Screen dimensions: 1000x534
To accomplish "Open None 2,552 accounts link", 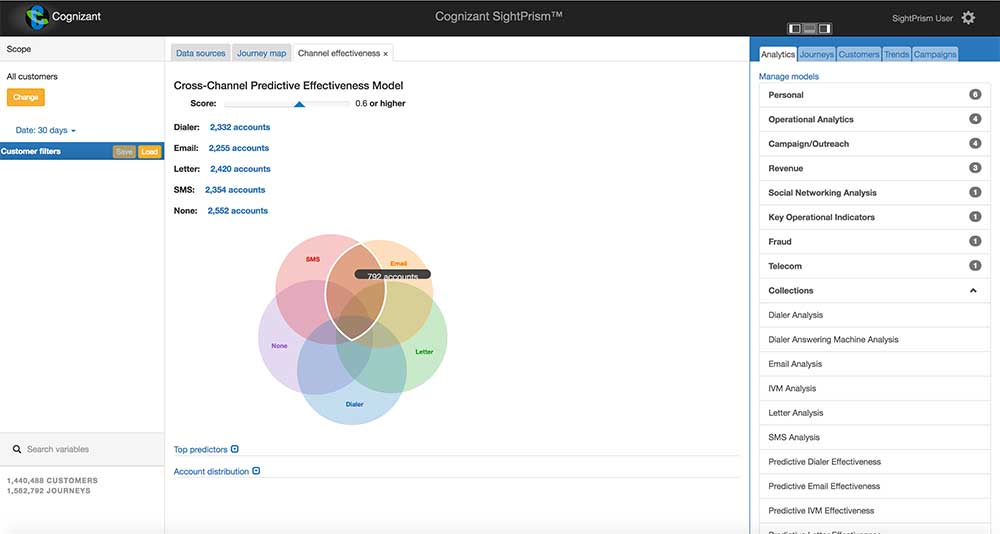I will pos(238,211).
